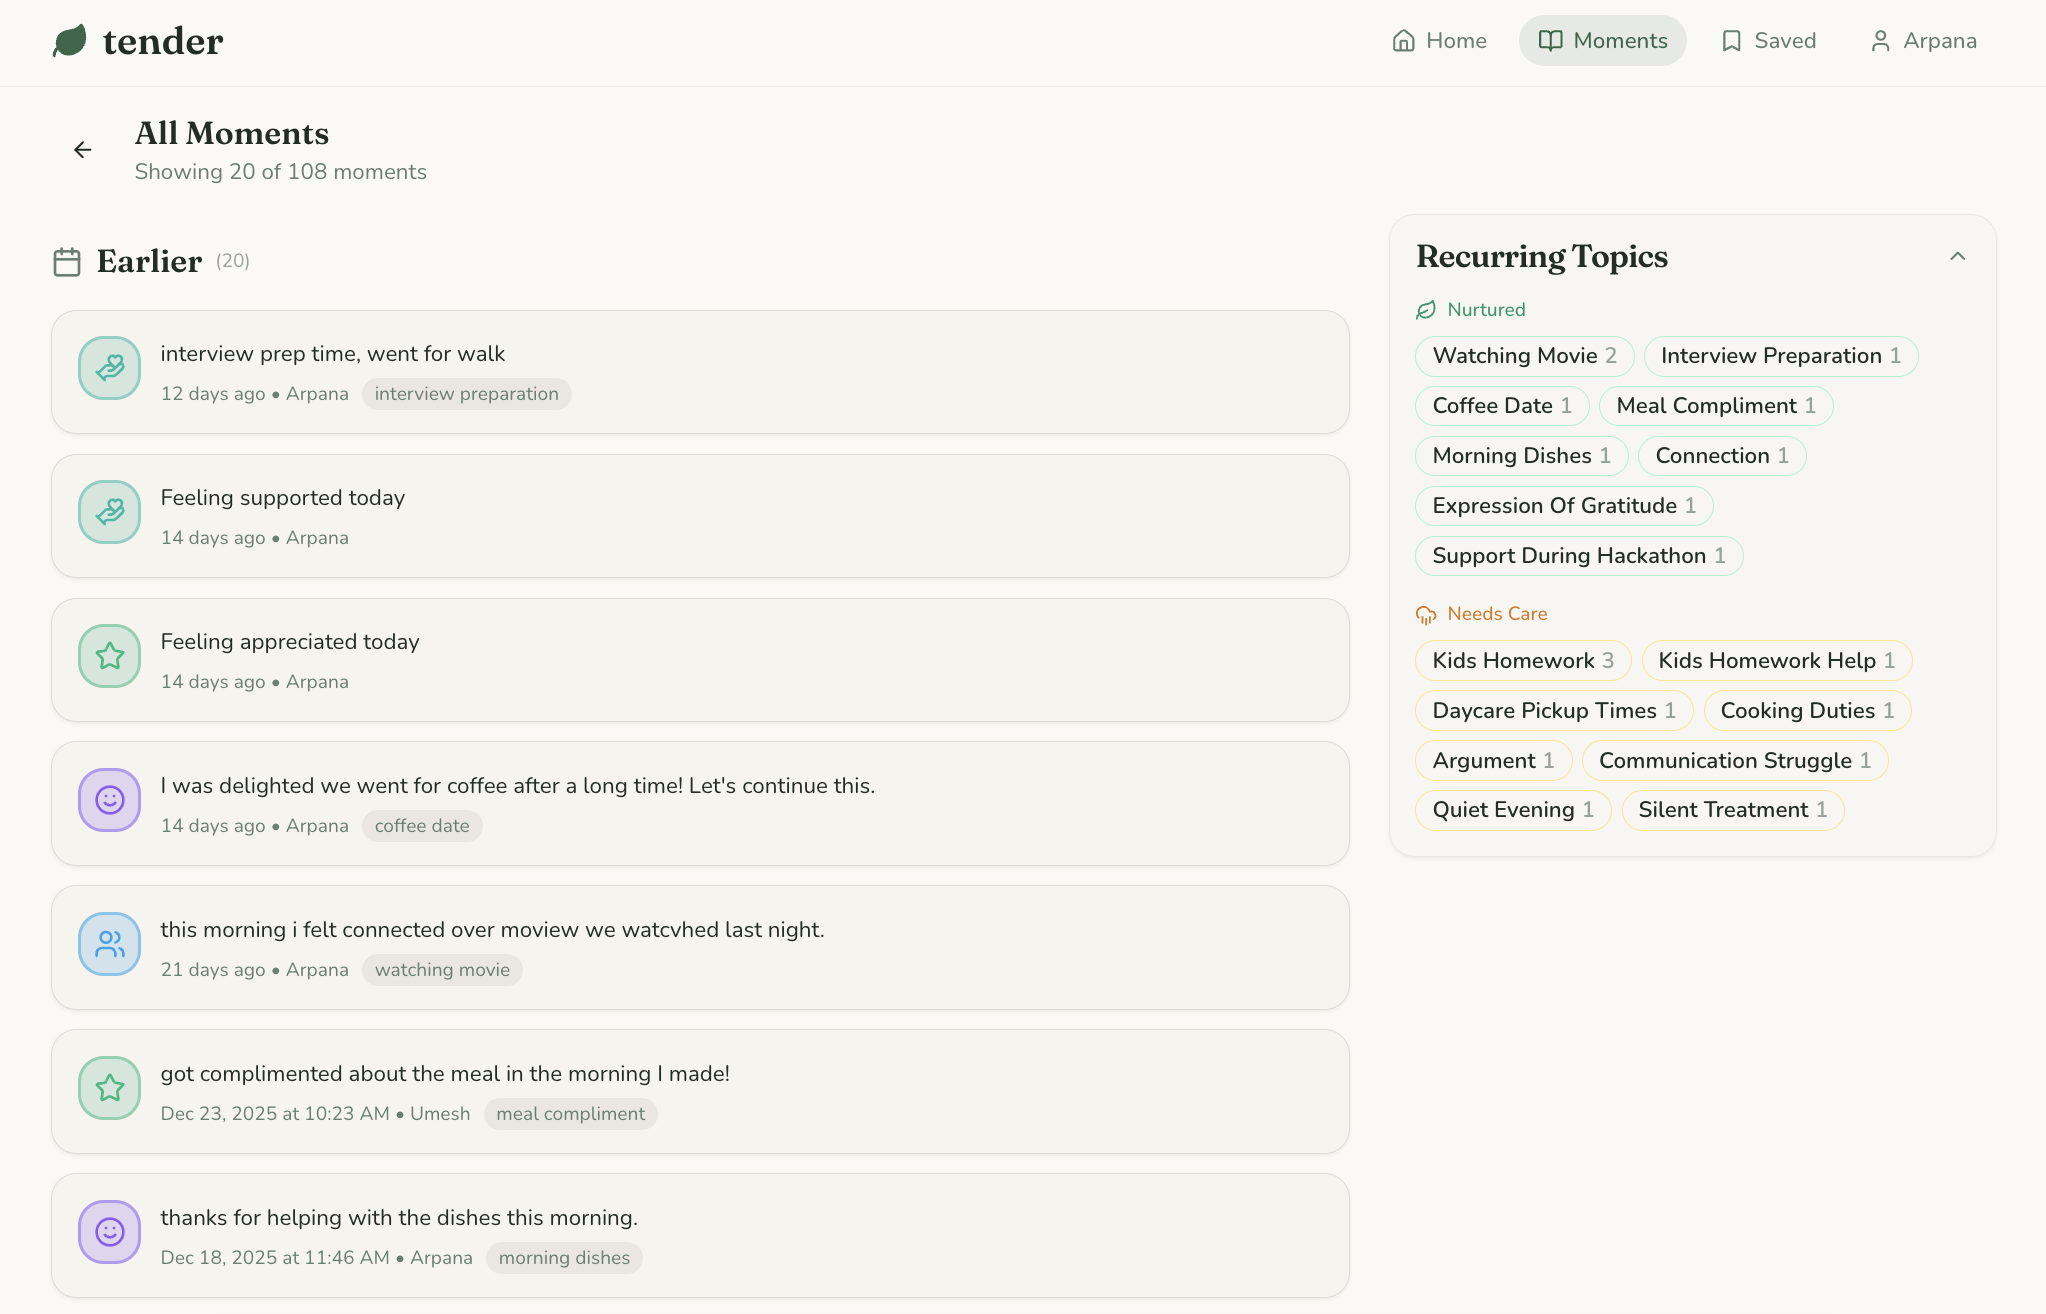Screen dimensions: 2046x1314
Task: Select the Kids Homework topic chip
Action: [x=1522, y=660]
